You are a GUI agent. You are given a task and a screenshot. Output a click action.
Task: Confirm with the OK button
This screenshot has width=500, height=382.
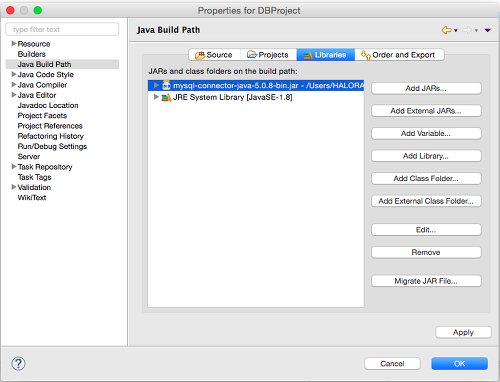(459, 363)
